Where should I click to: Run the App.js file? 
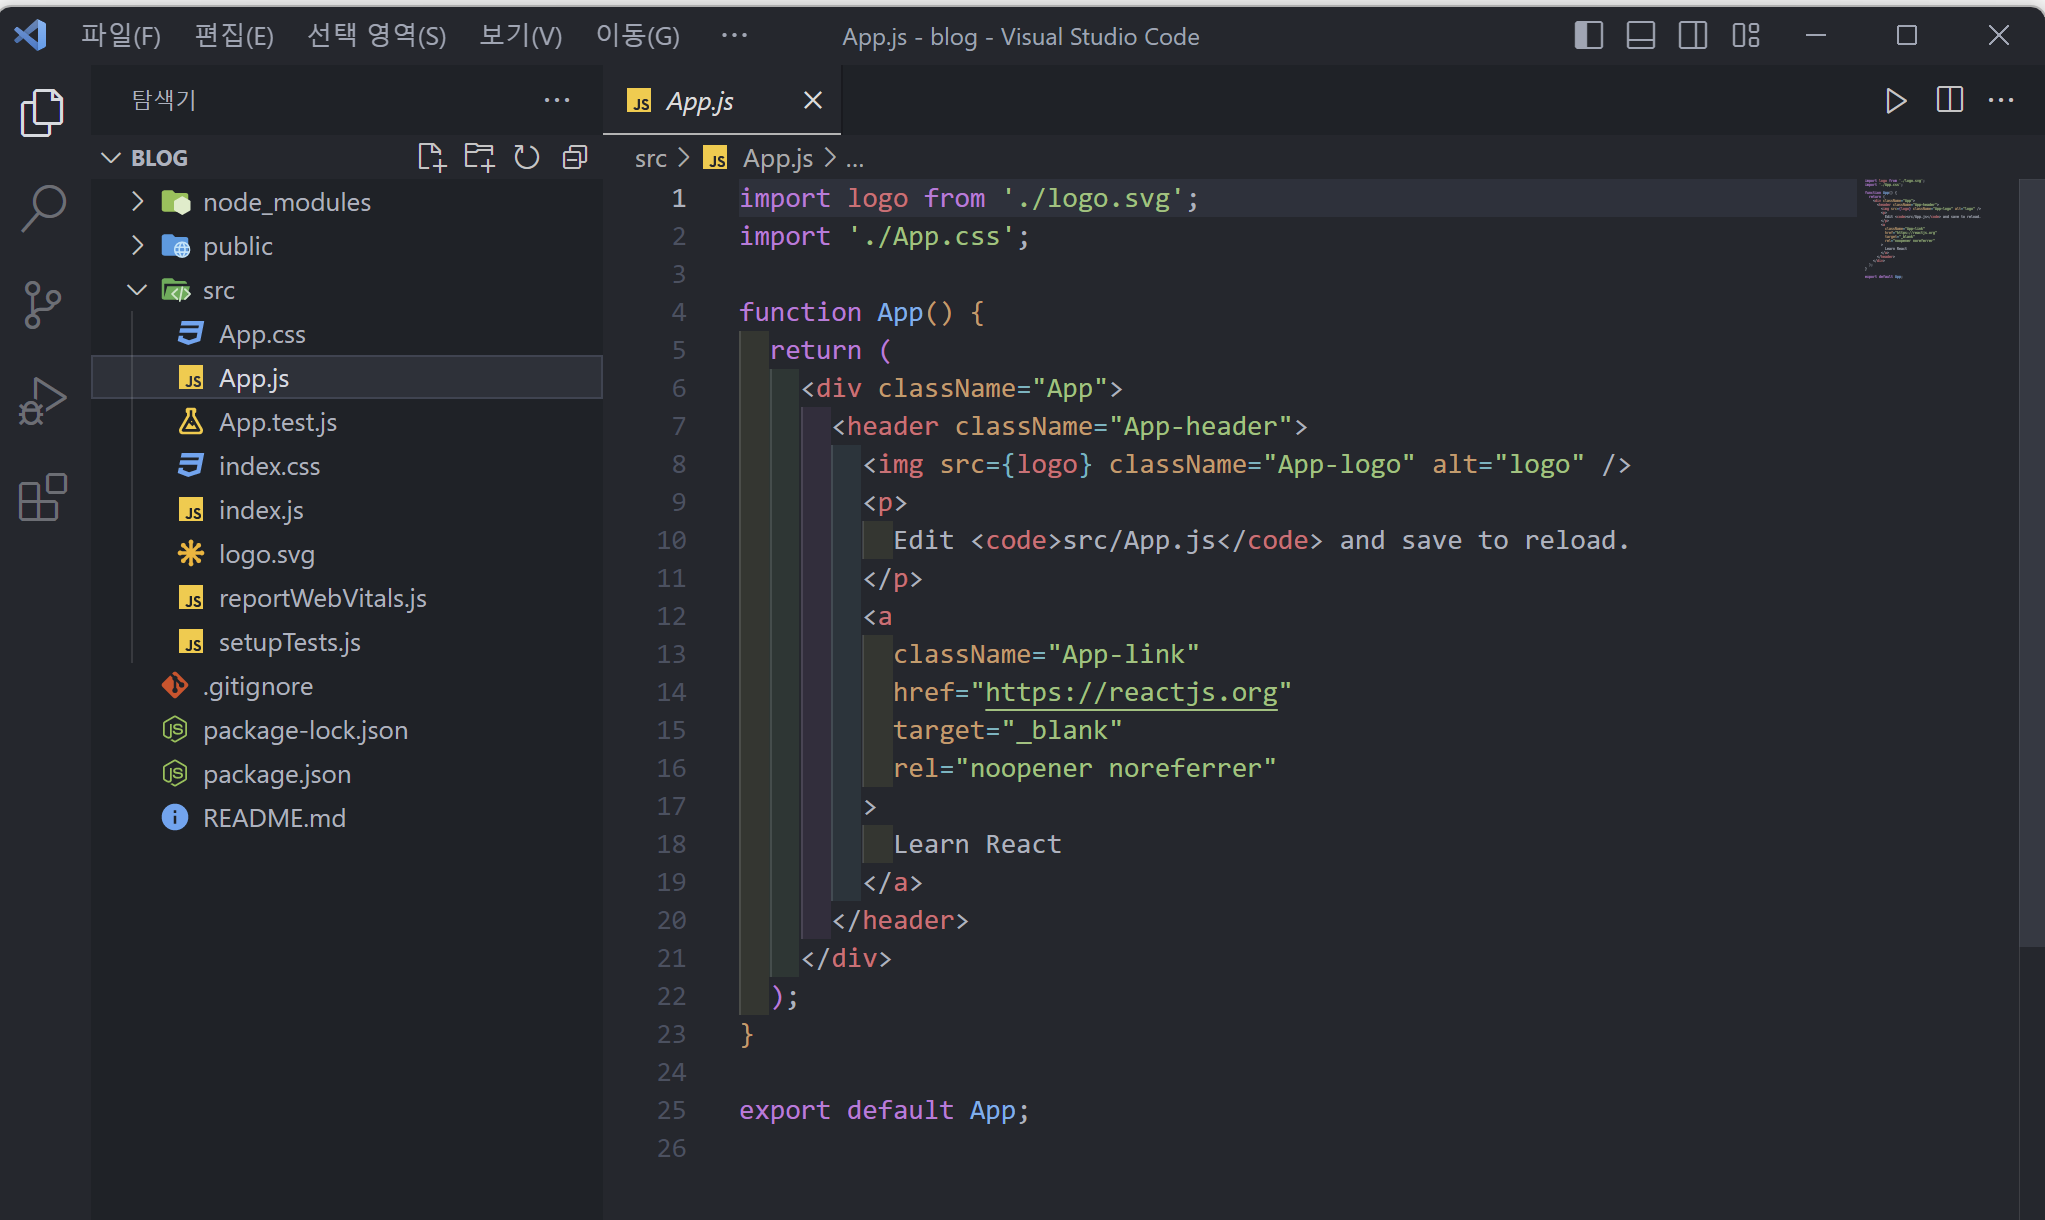[x=1895, y=100]
